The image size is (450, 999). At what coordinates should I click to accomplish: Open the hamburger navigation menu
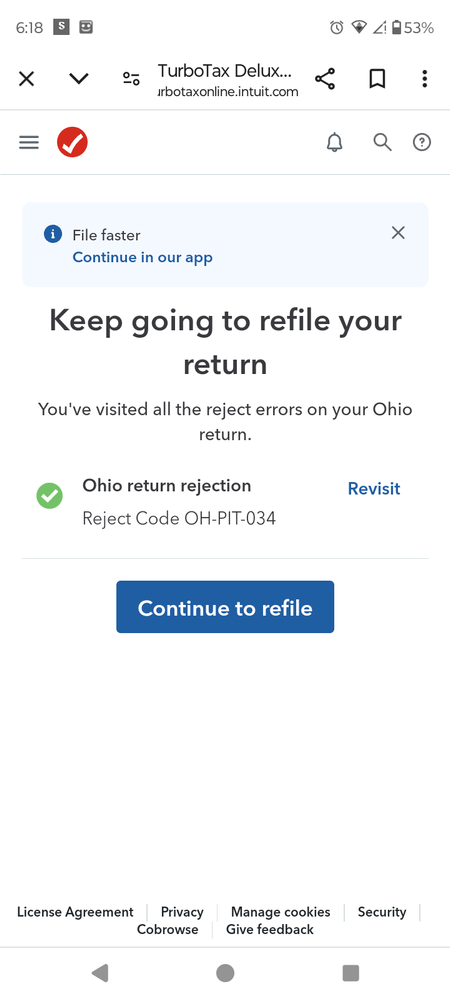(29, 143)
